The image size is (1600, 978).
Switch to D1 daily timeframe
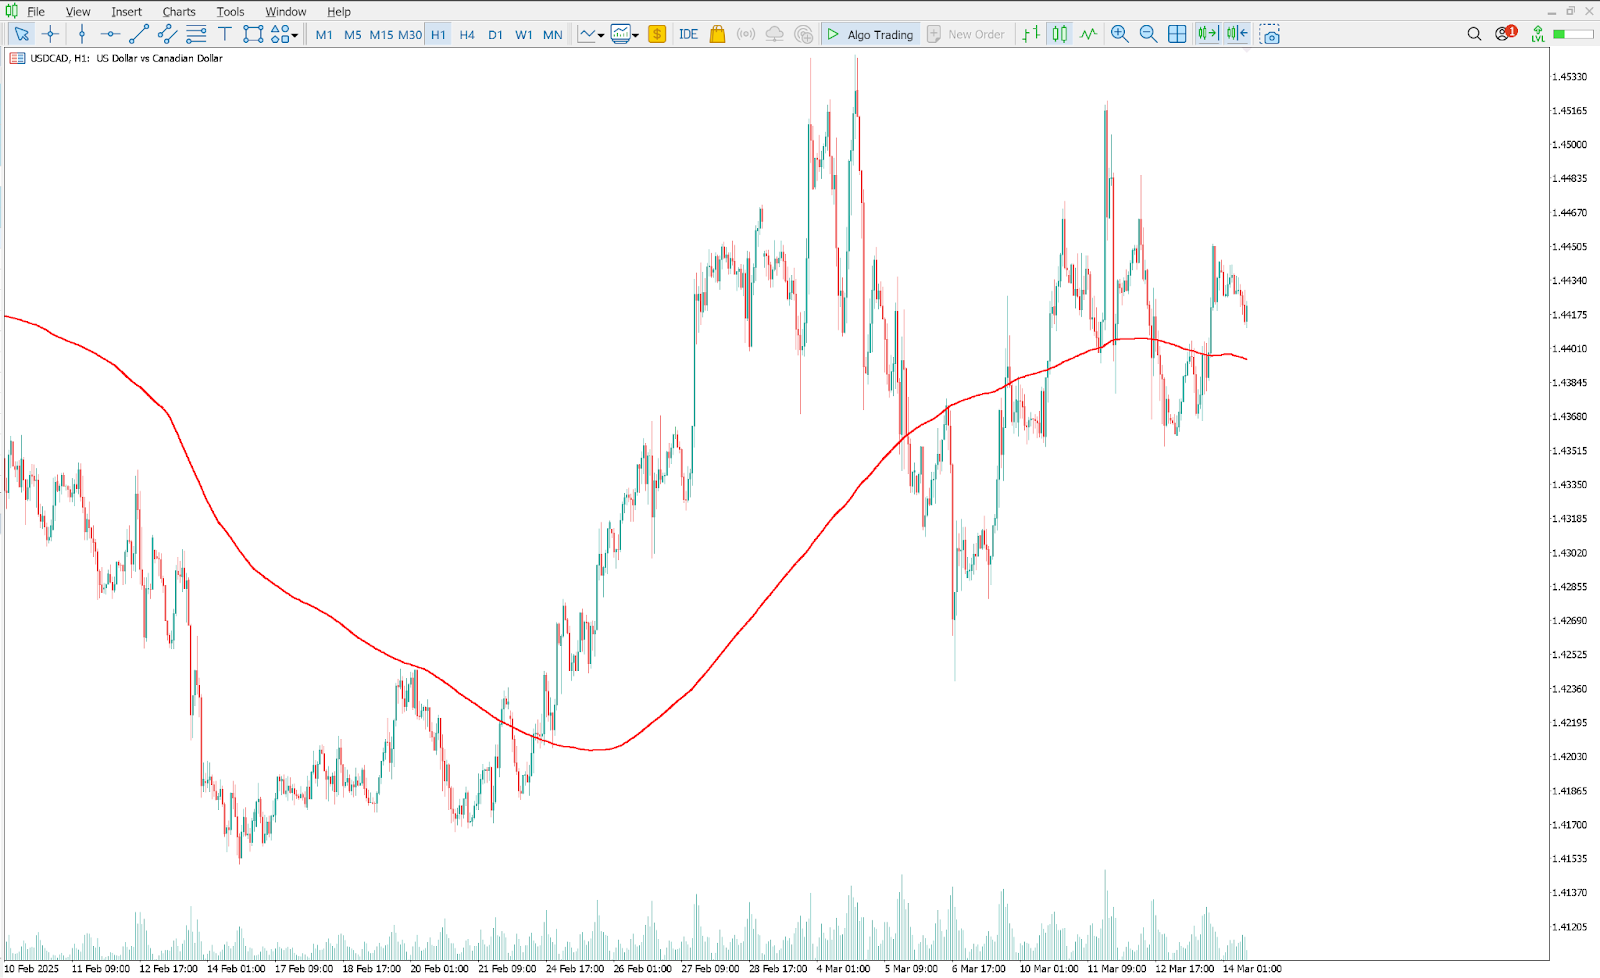(x=495, y=34)
